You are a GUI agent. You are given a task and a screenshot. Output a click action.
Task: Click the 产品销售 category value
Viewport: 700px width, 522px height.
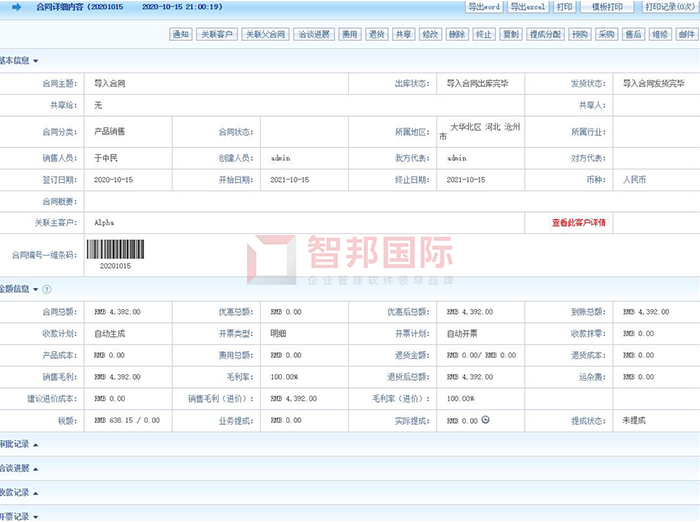coord(110,132)
